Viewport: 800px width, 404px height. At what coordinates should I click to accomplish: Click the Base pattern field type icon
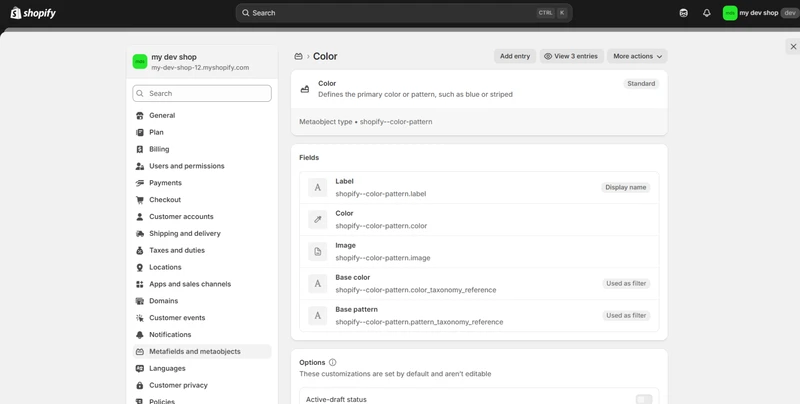317,316
